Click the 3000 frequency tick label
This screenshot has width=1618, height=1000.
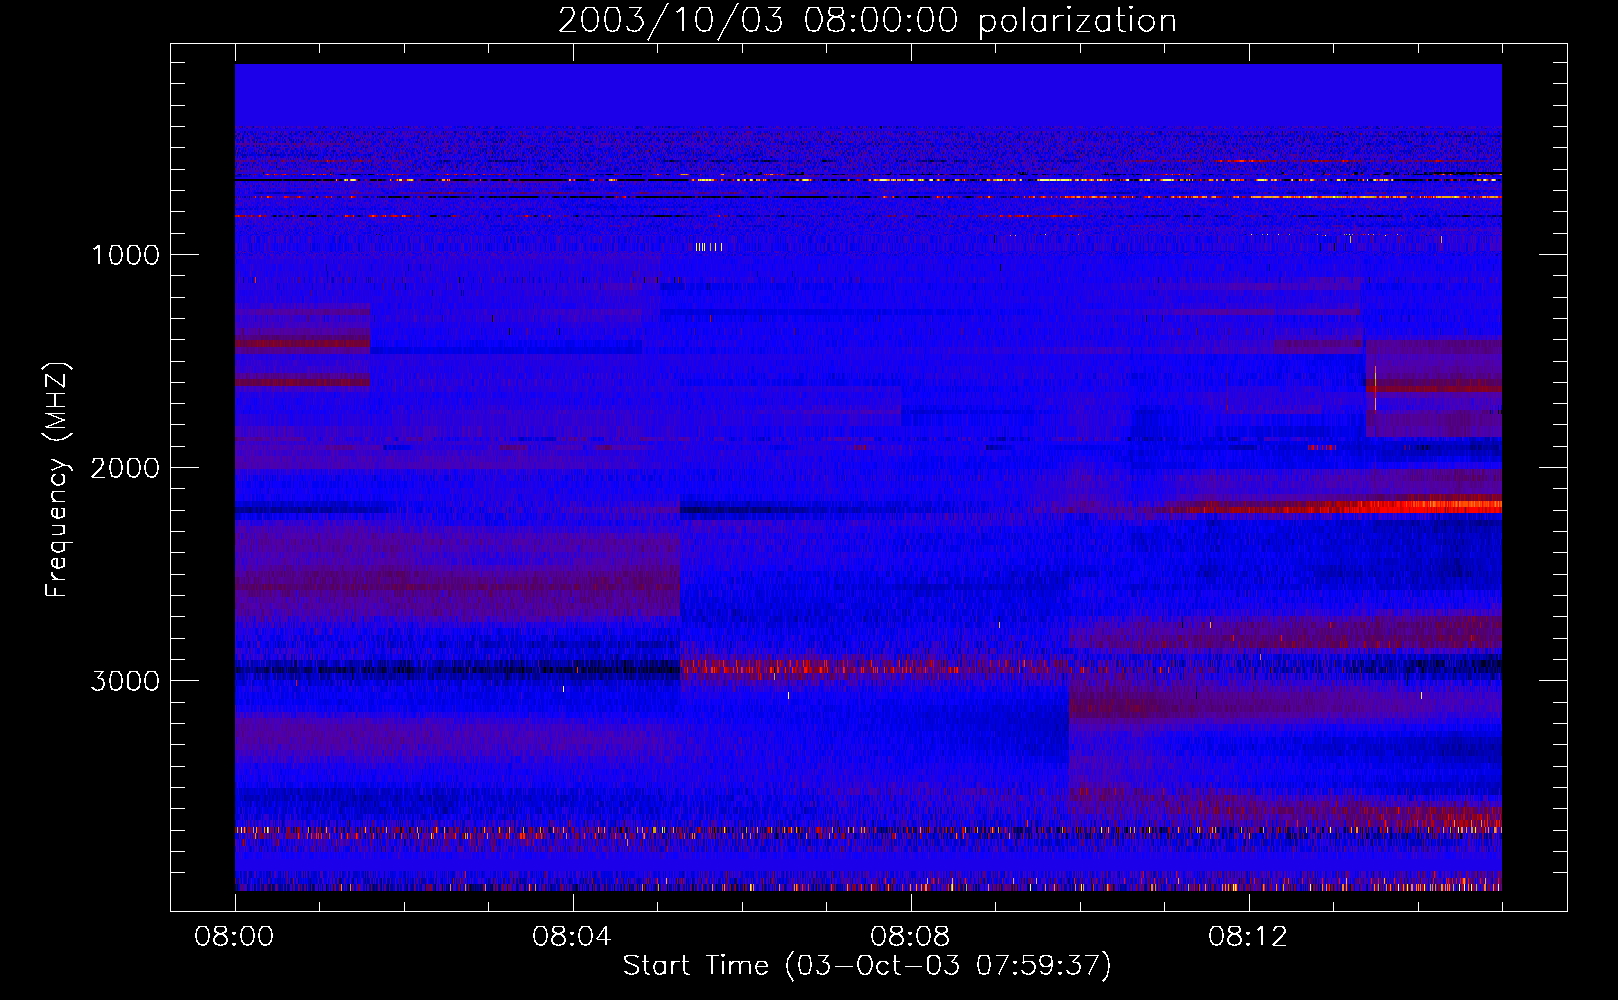pos(125,681)
